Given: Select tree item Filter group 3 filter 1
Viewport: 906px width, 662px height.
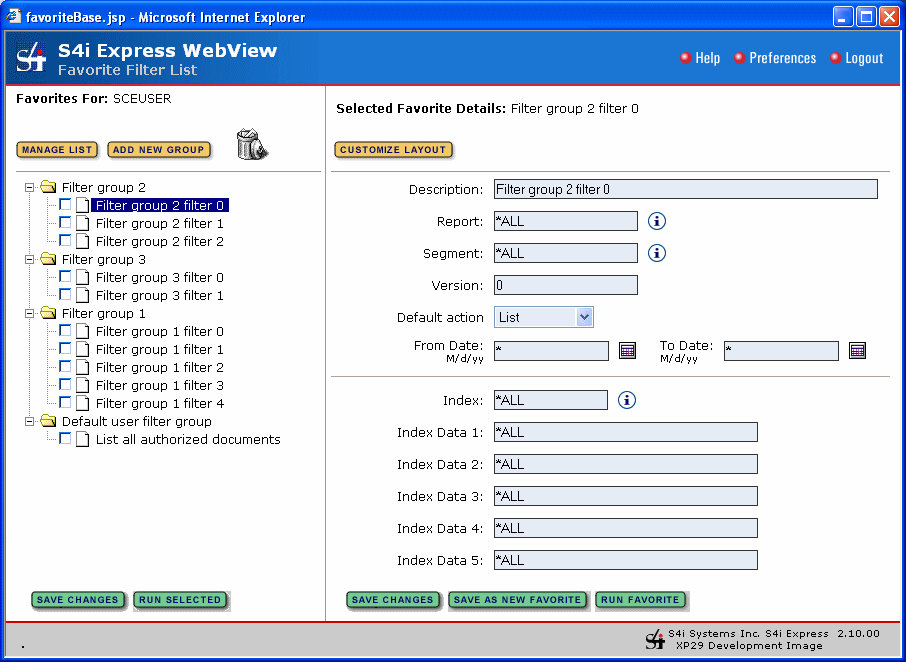Looking at the screenshot, I should click(x=159, y=295).
